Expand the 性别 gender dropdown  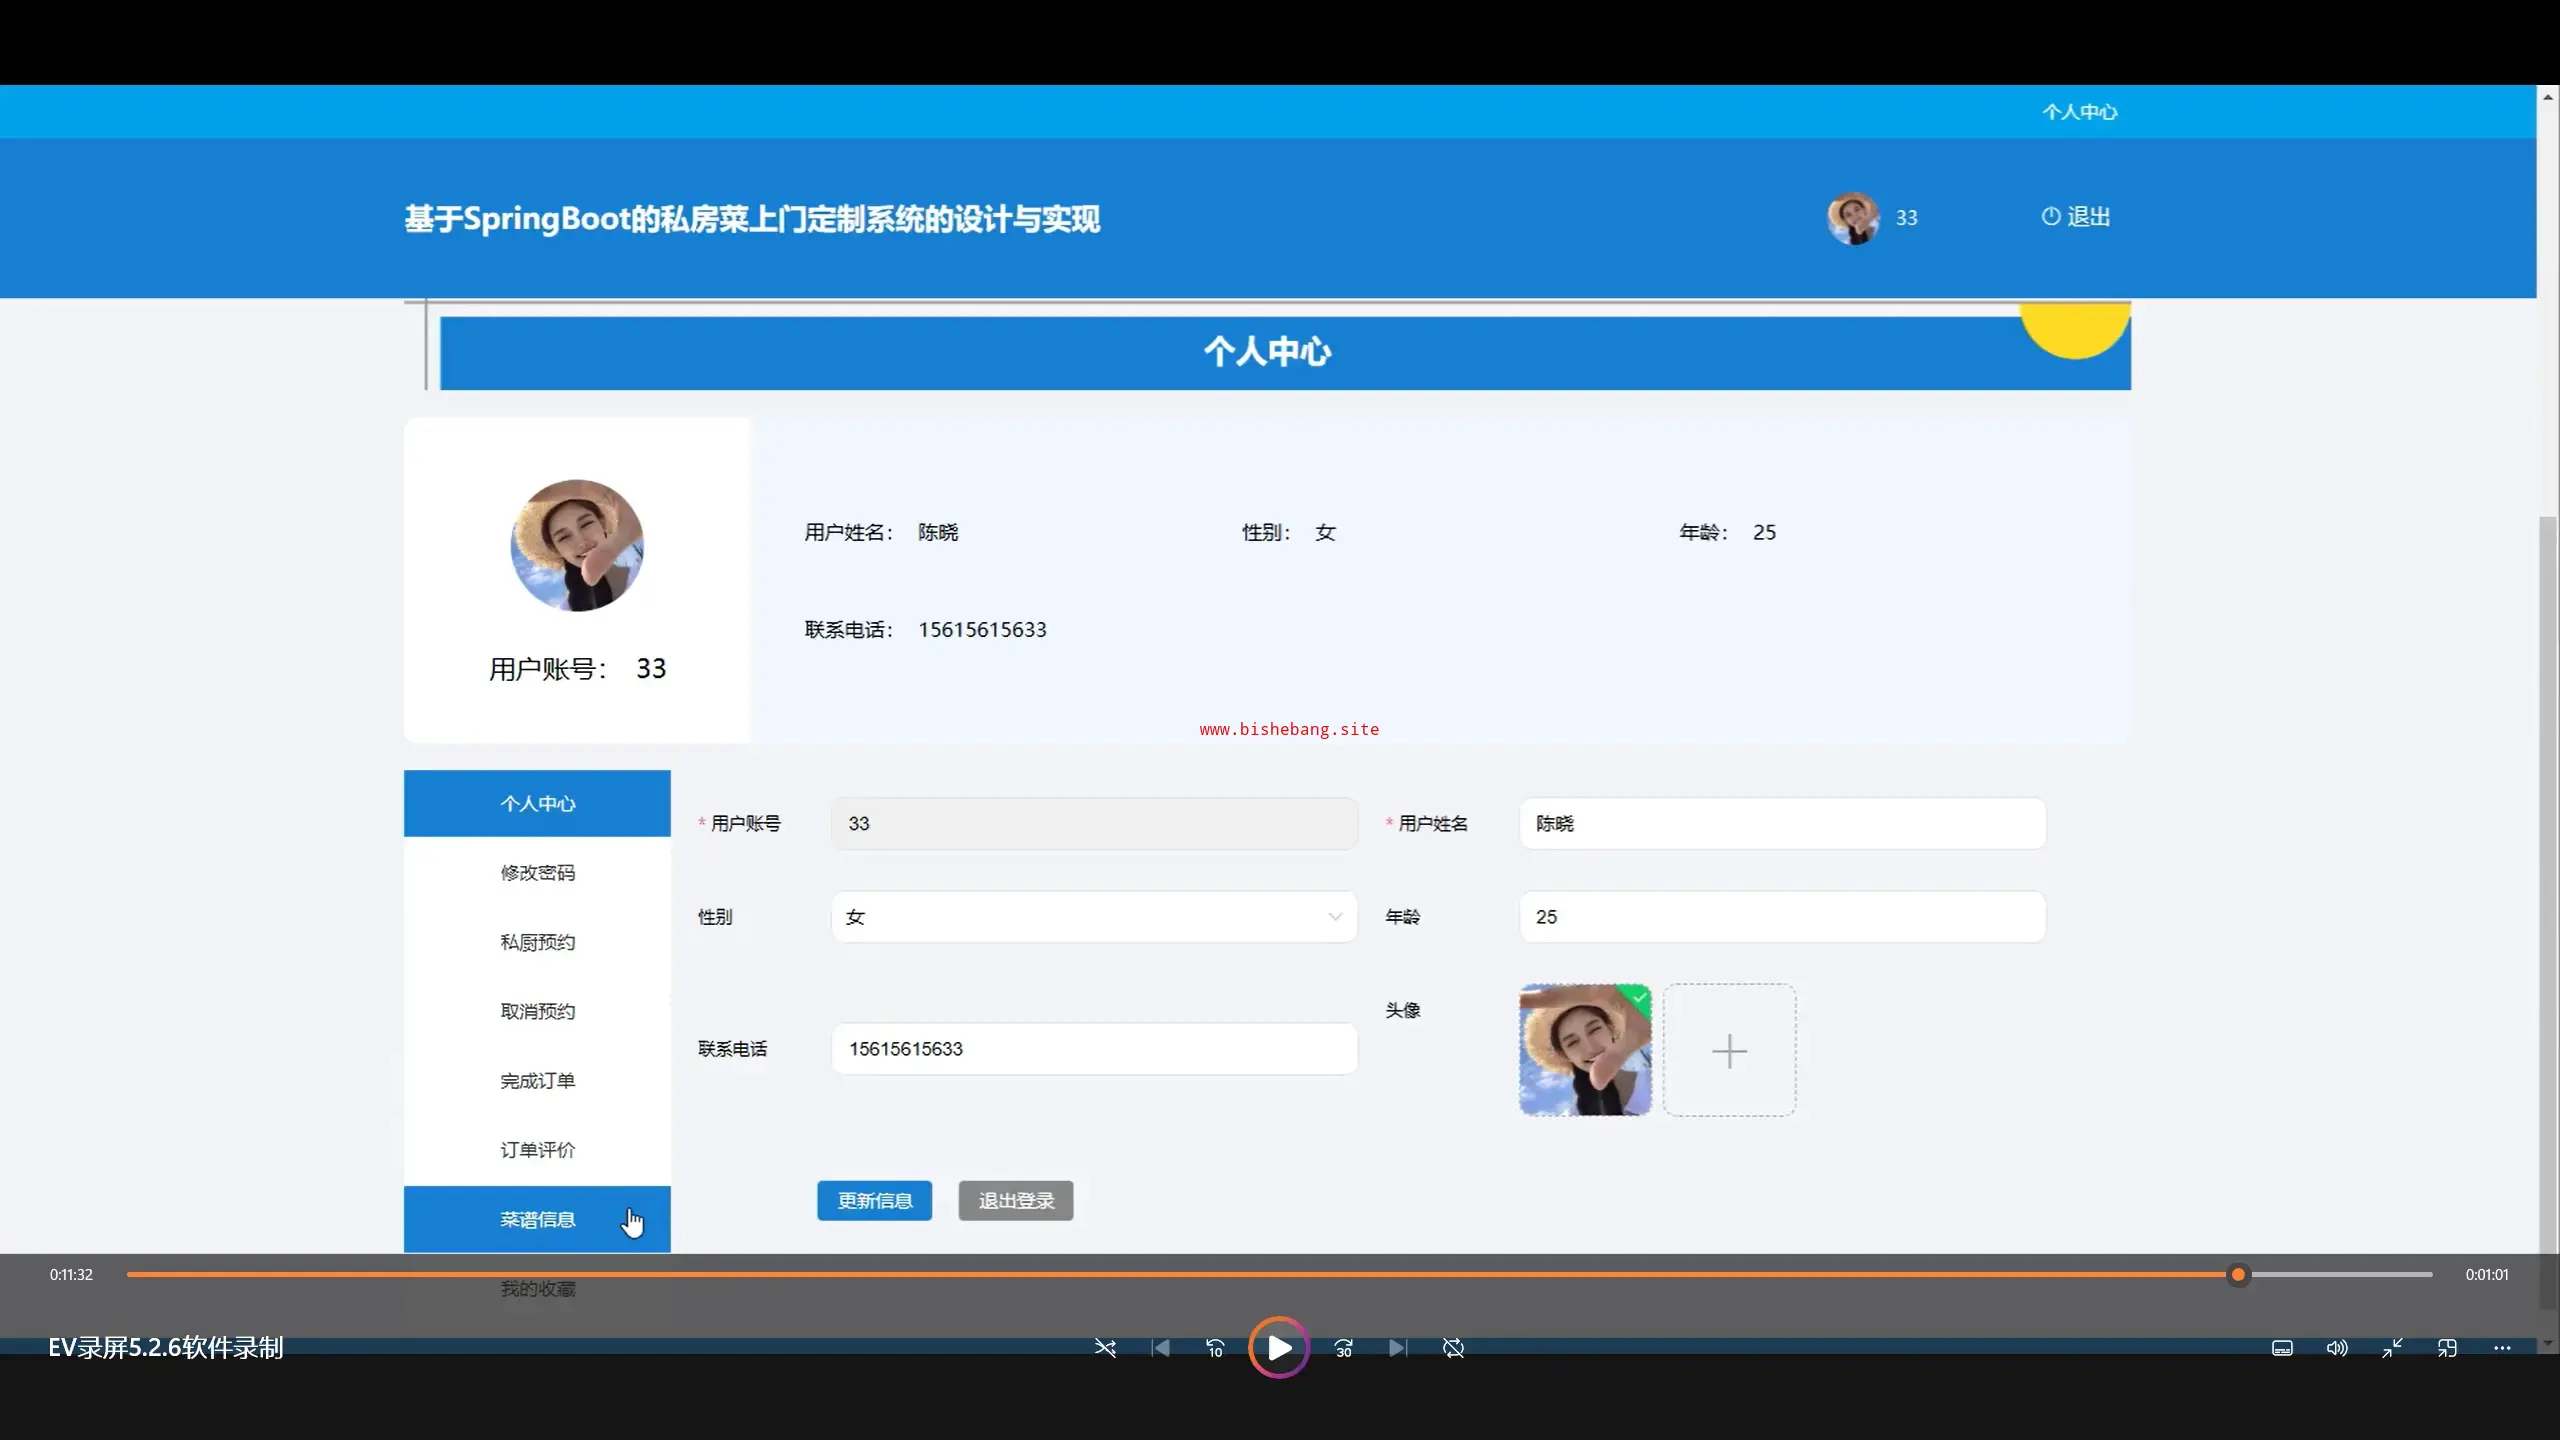1094,917
